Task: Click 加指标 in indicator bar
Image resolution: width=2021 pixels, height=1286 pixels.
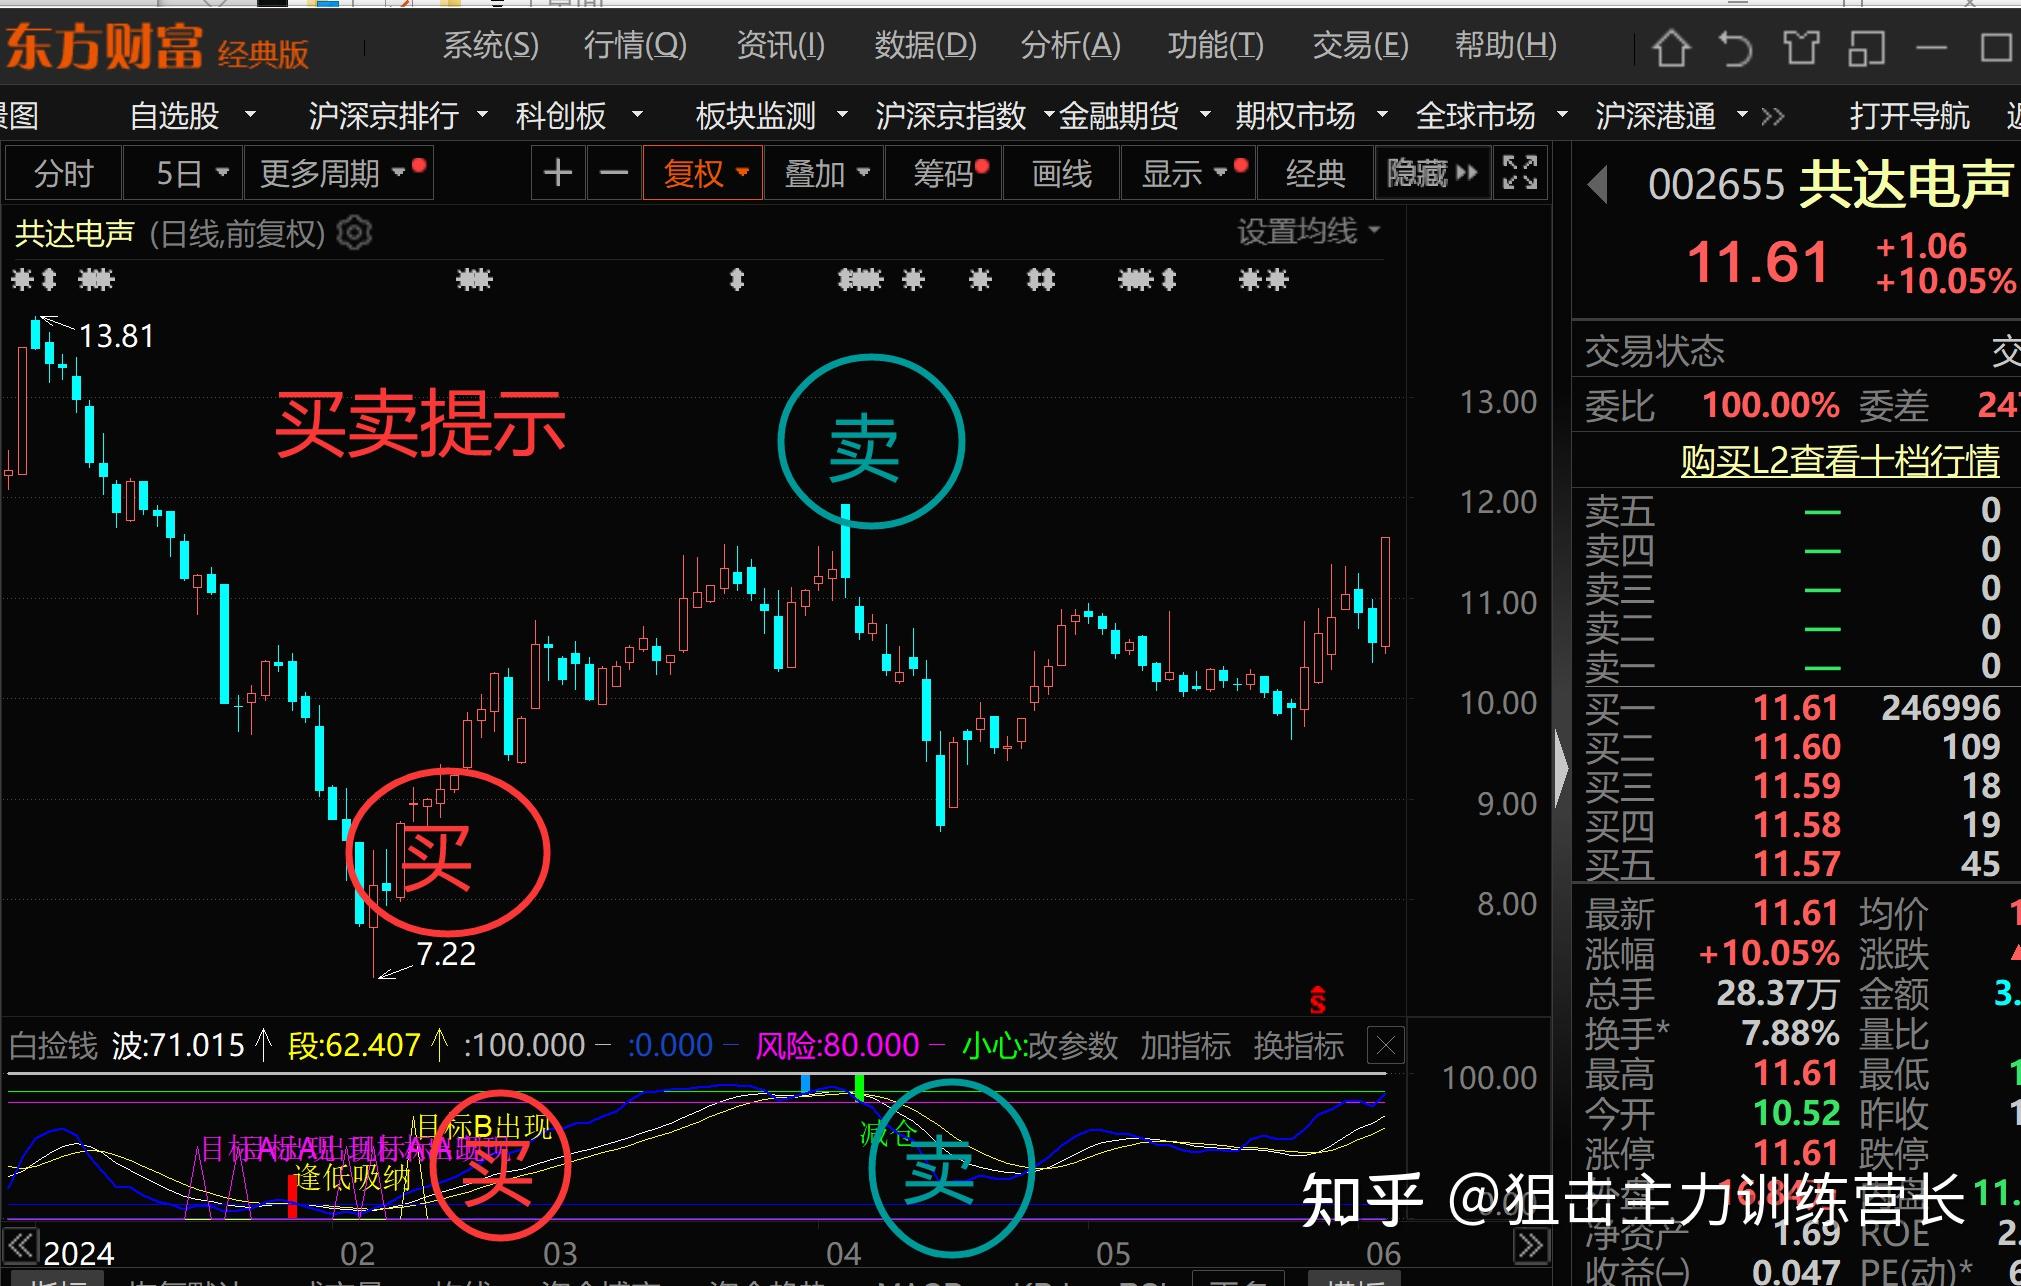Action: coord(1186,1046)
